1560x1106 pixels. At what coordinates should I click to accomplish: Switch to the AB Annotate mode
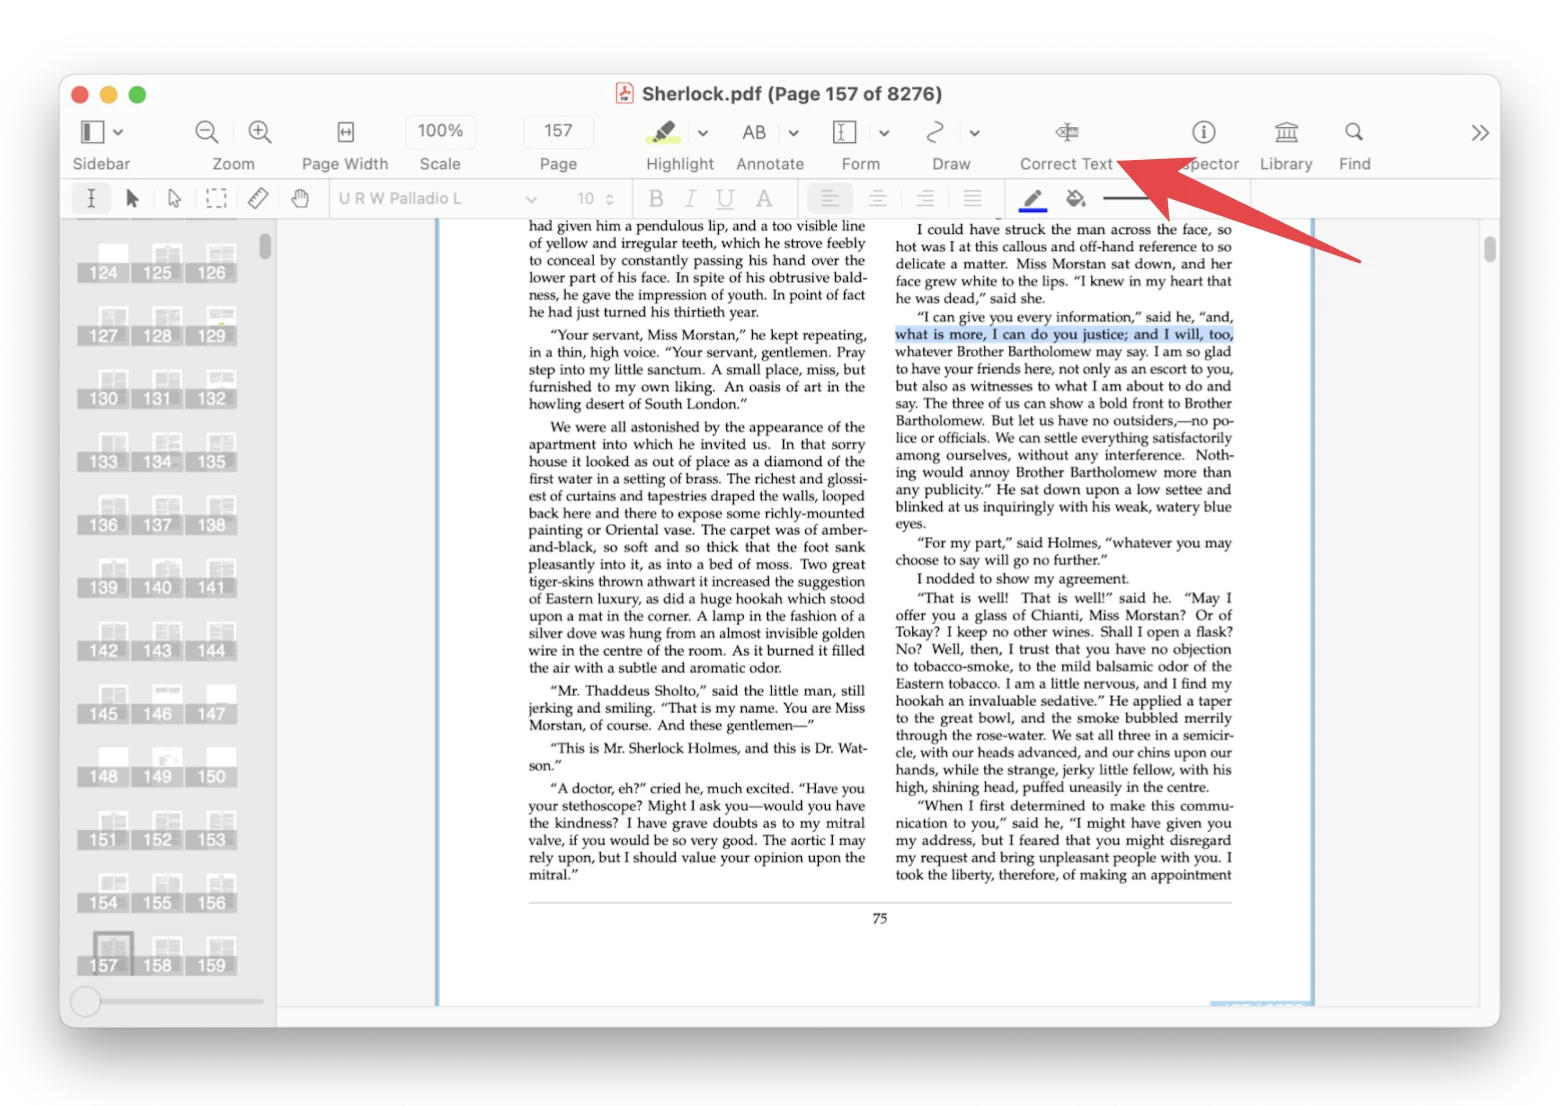[755, 131]
